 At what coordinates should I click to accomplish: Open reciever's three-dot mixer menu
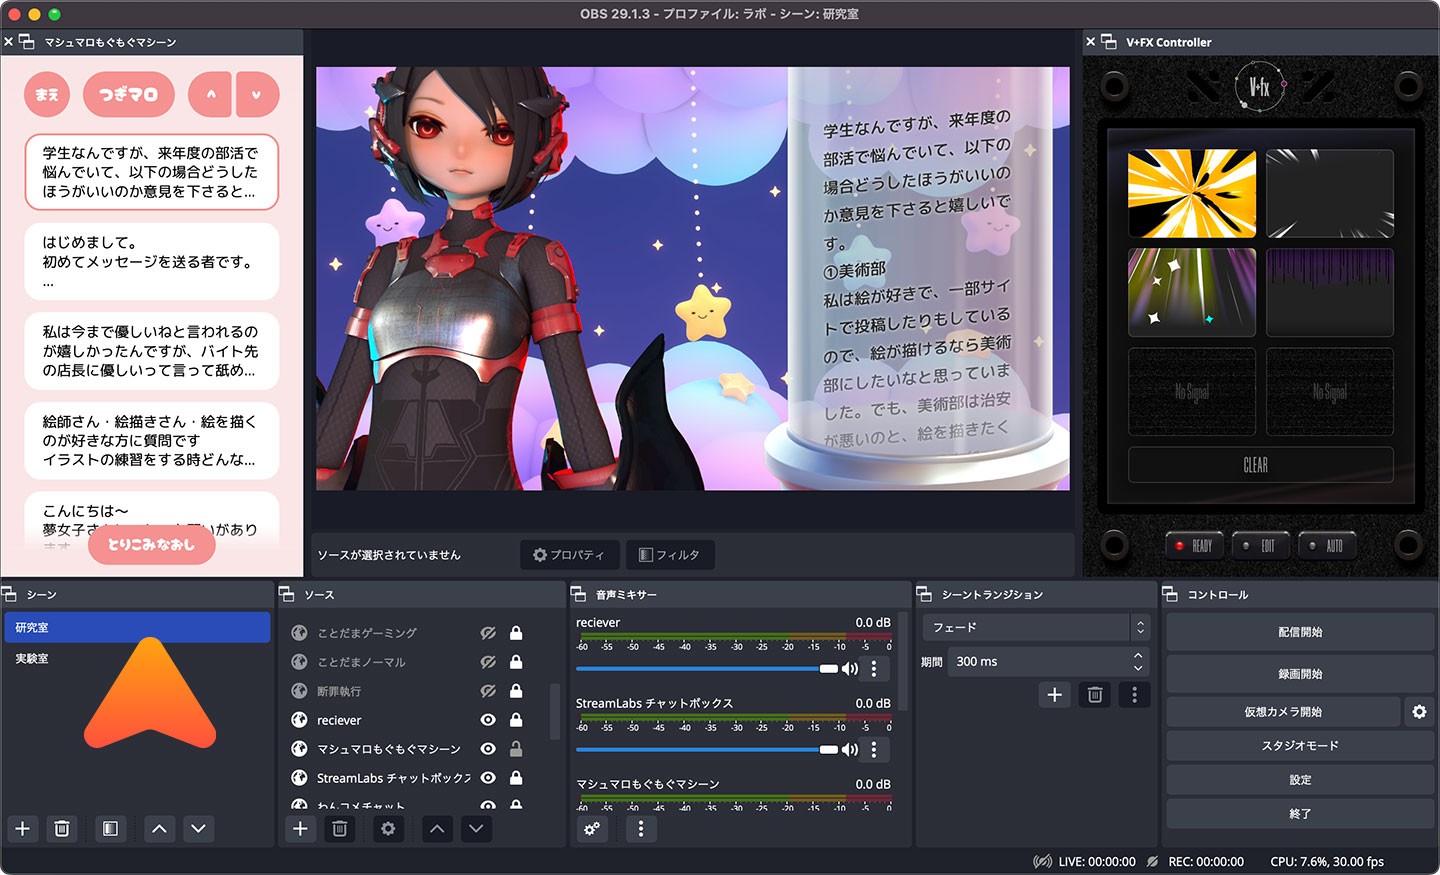(874, 668)
